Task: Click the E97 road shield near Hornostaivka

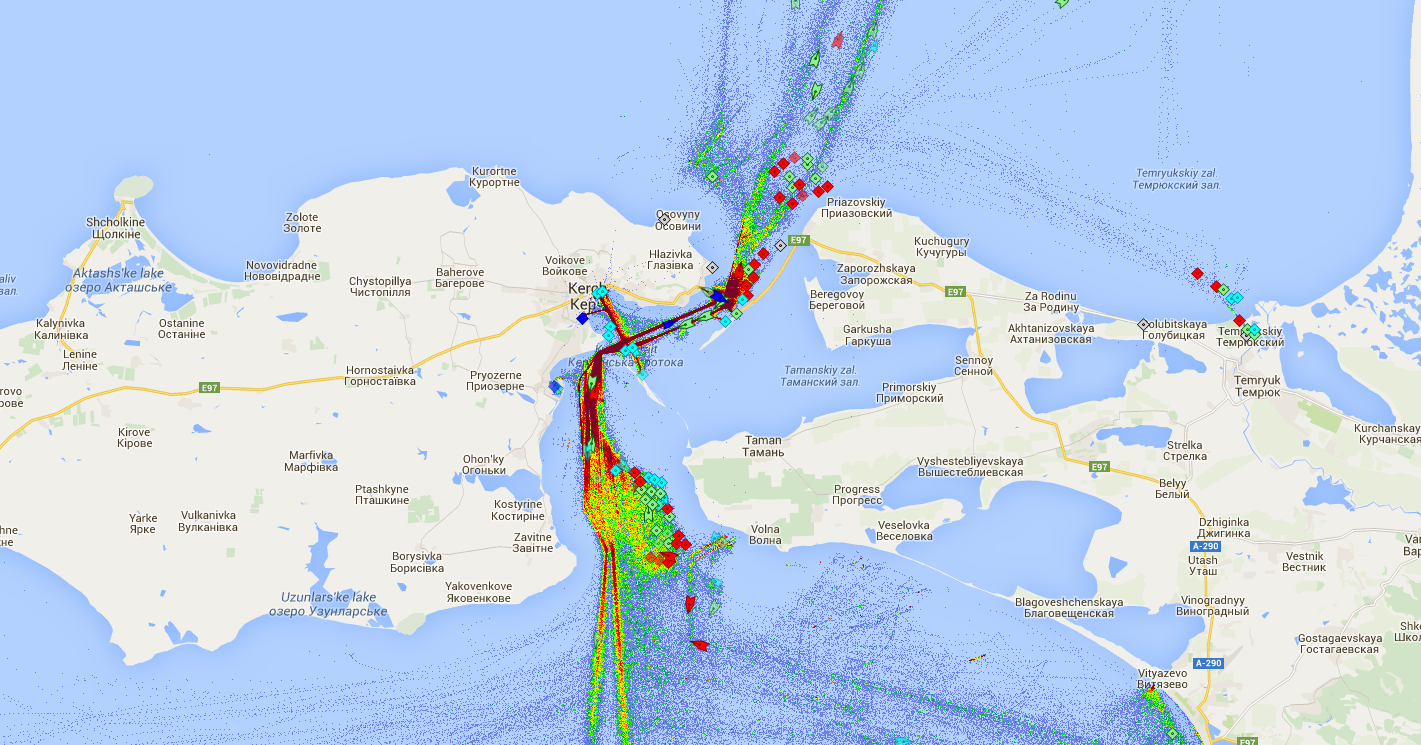Action: (x=208, y=386)
